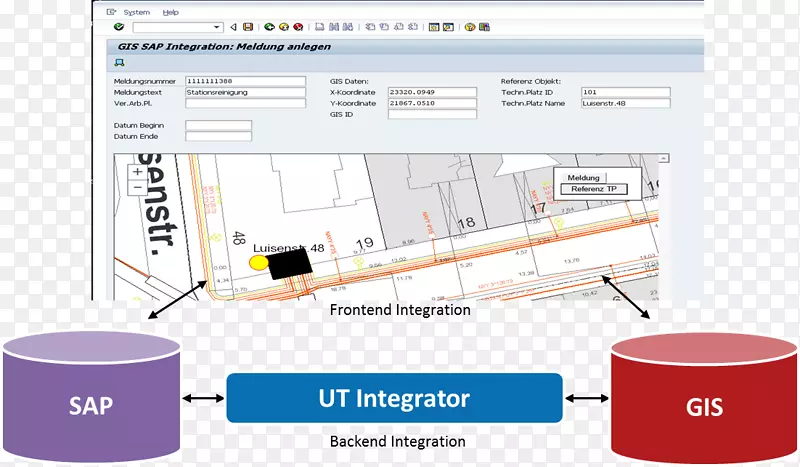
Task: Click the map scrollbar up arrow
Action: (663, 159)
